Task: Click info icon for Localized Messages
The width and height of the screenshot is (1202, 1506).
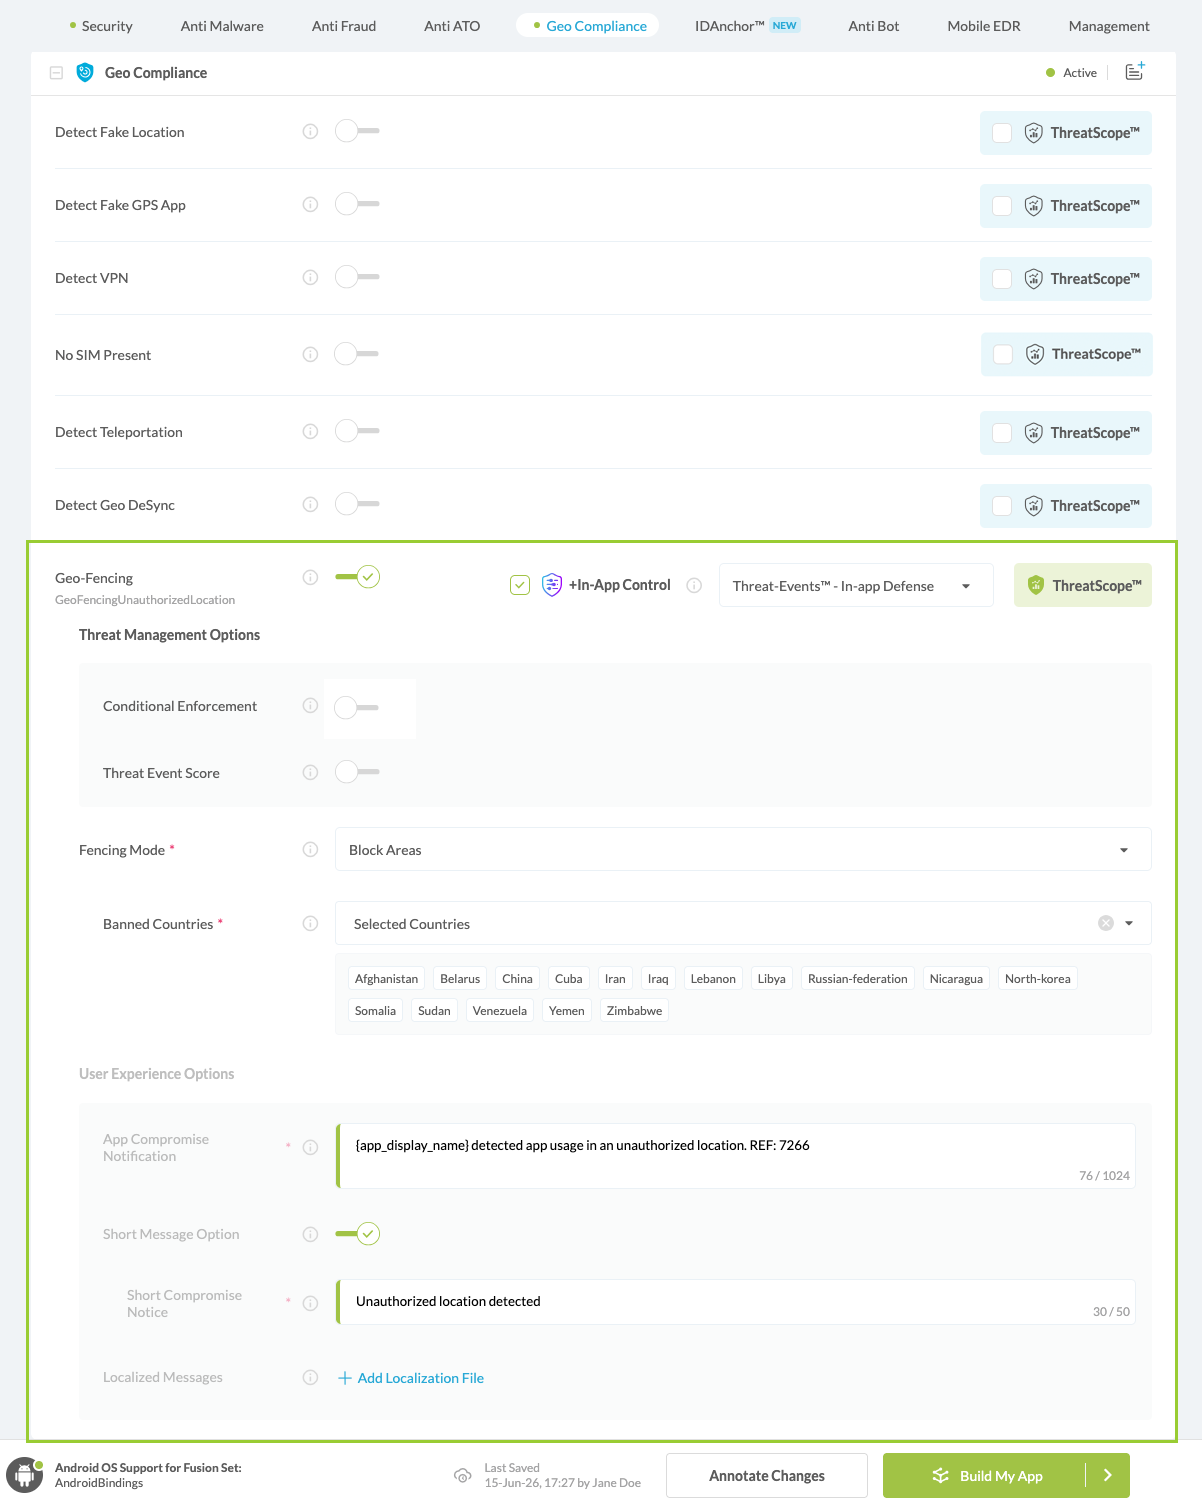Action: [x=310, y=1378]
